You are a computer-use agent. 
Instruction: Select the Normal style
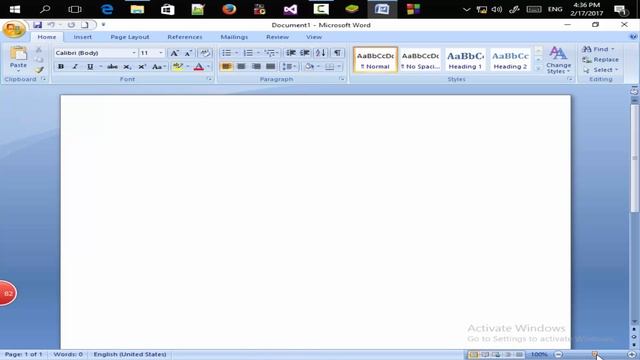[x=375, y=60]
